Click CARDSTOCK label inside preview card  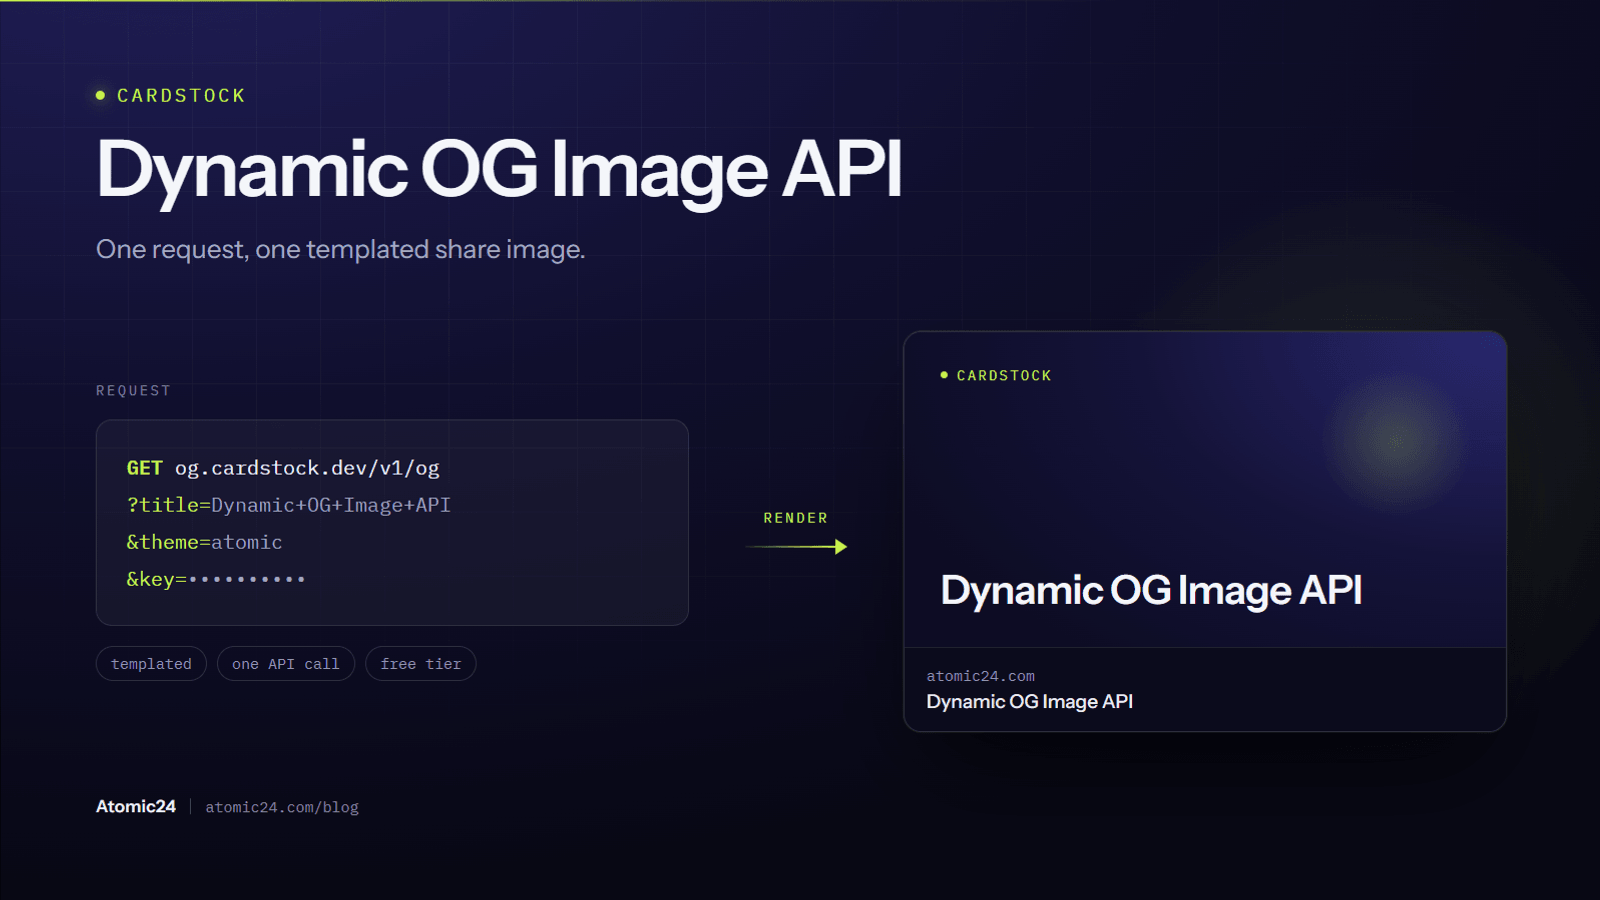click(1004, 376)
